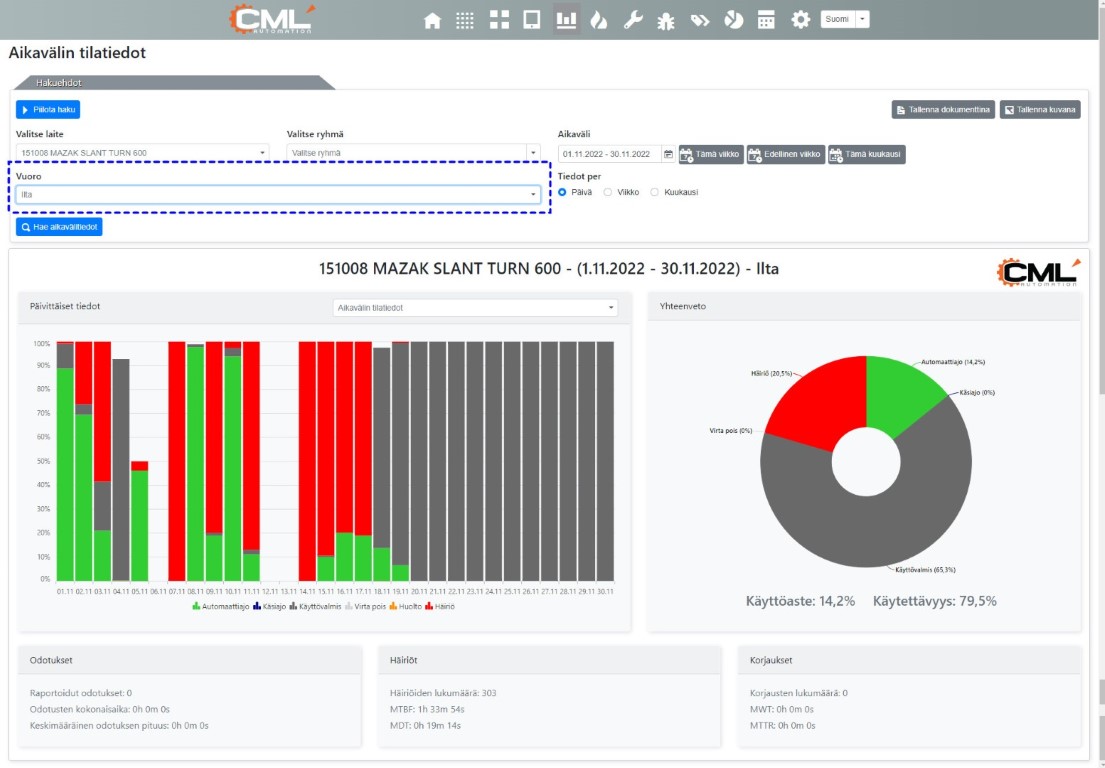1105x768 pixels.
Task: Open the Aikavälin tilatiedot chart dropdown
Action: click(x=475, y=308)
